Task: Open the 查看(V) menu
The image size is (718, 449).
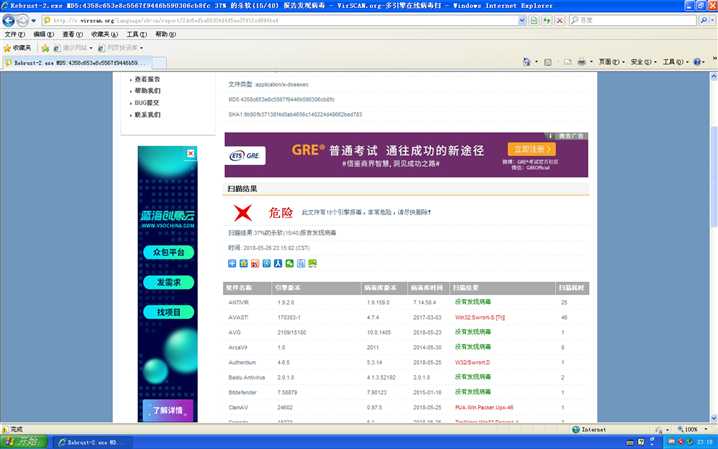Action: (72, 34)
